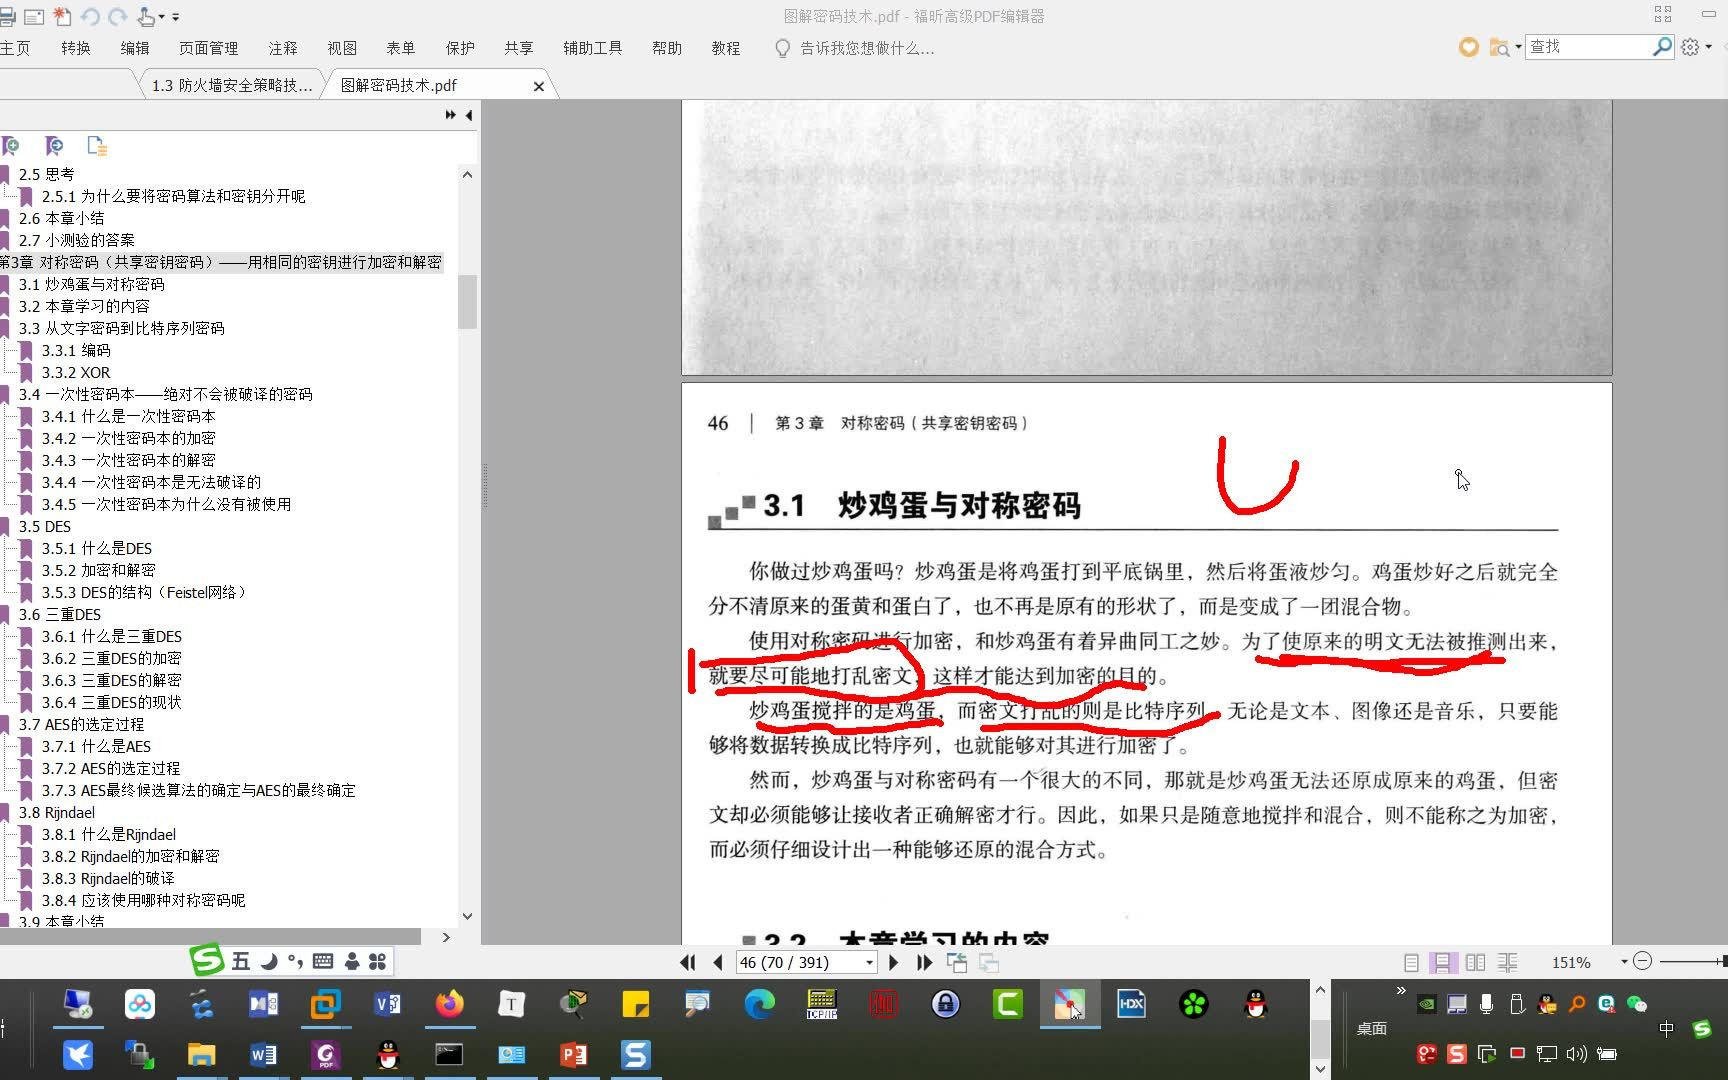Image resolution: width=1728 pixels, height=1080 pixels.
Task: Switch to the 1.3 防火墙安全策略 tab
Action: pos(230,85)
